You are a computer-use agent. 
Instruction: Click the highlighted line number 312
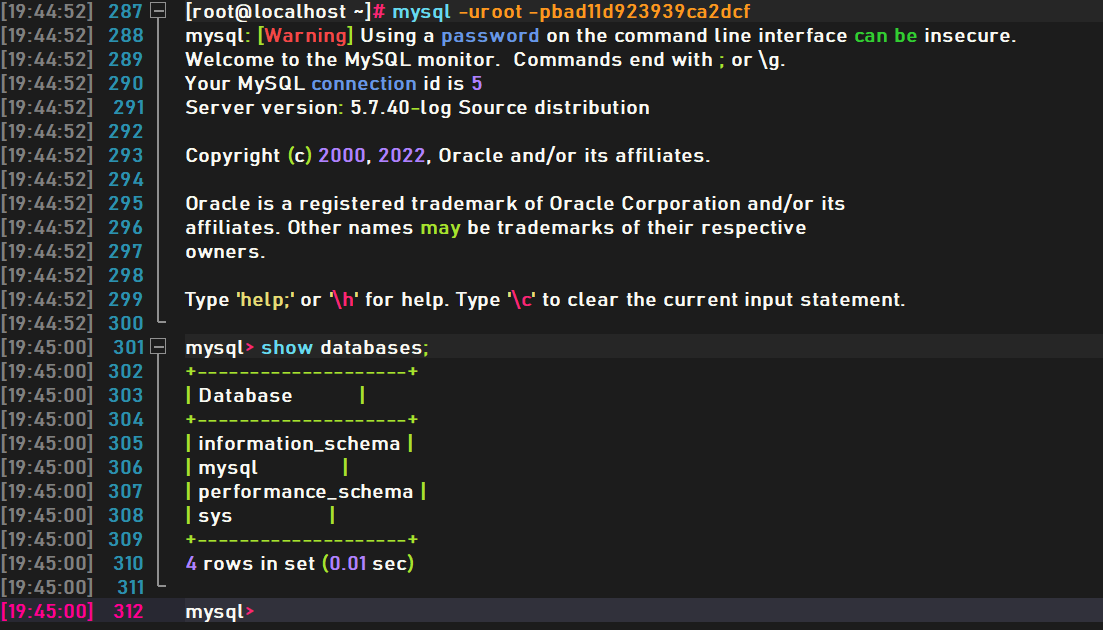(x=128, y=611)
